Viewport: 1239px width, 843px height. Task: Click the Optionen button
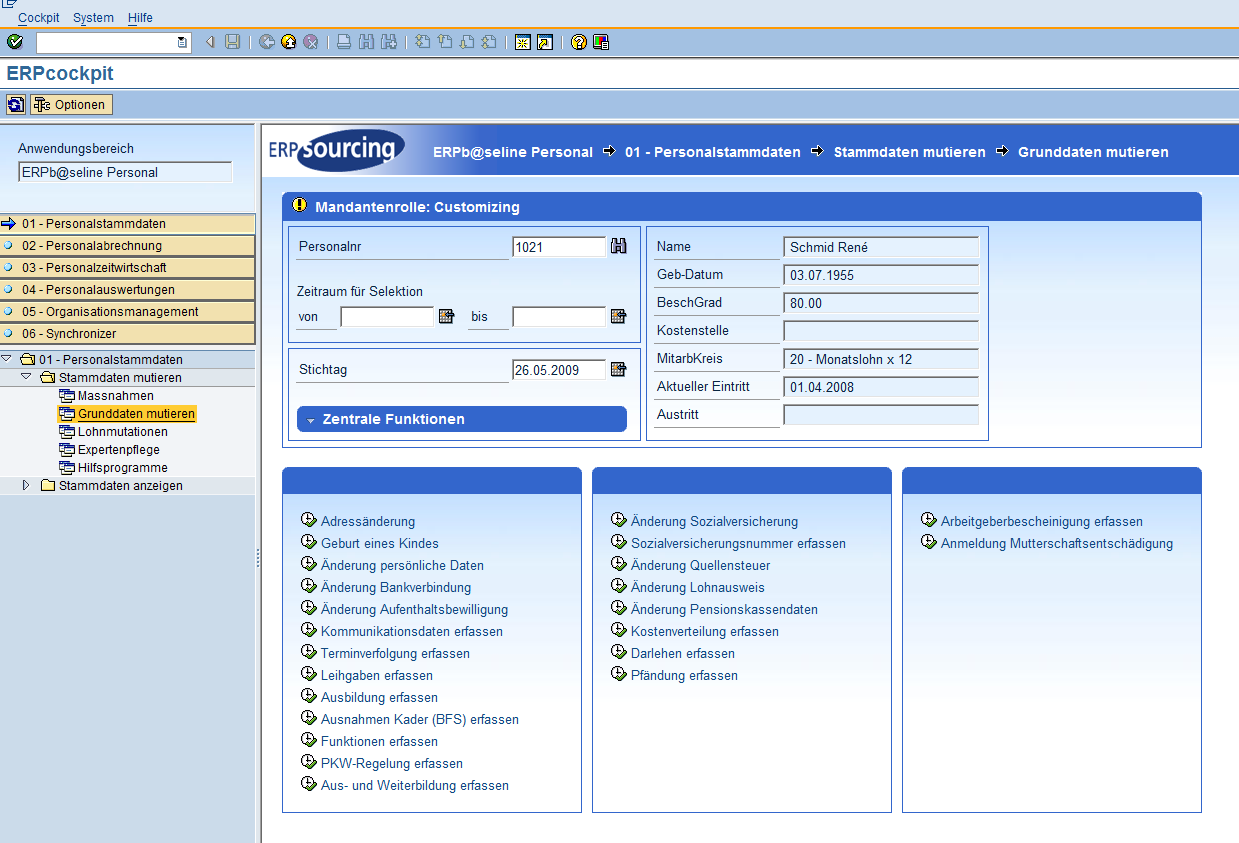[x=71, y=105]
